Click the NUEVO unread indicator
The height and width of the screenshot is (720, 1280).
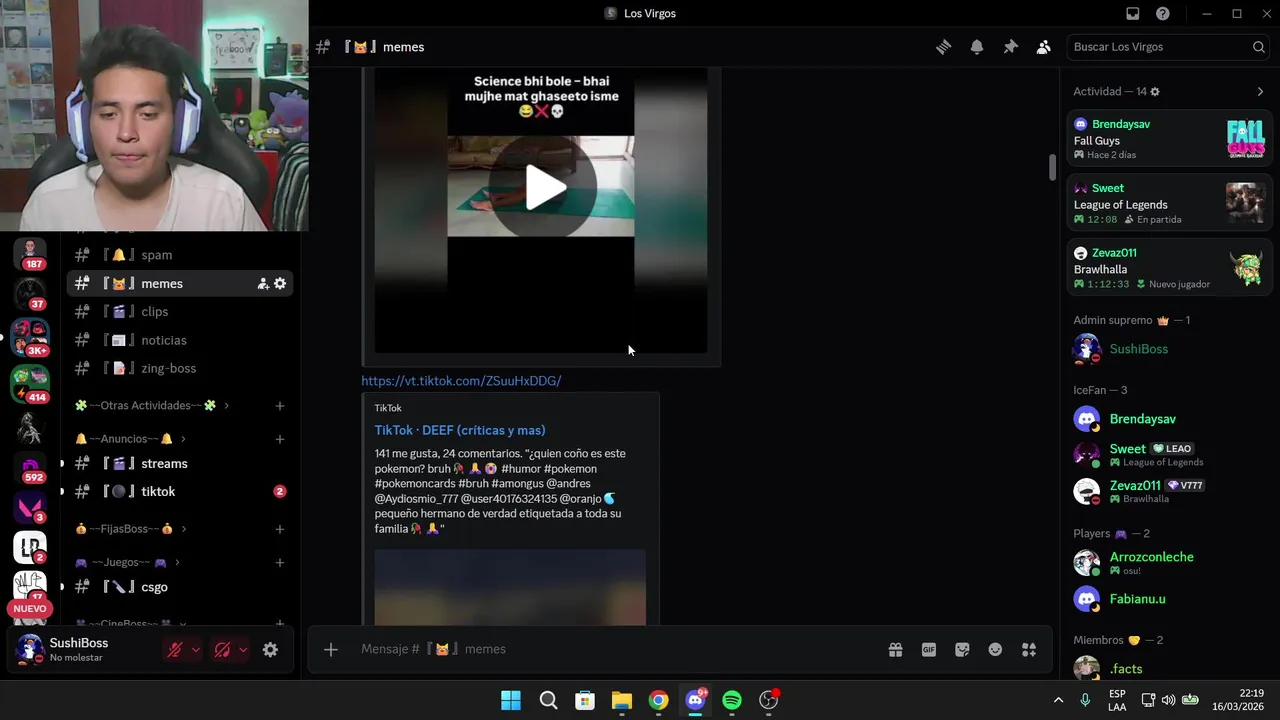(30, 608)
